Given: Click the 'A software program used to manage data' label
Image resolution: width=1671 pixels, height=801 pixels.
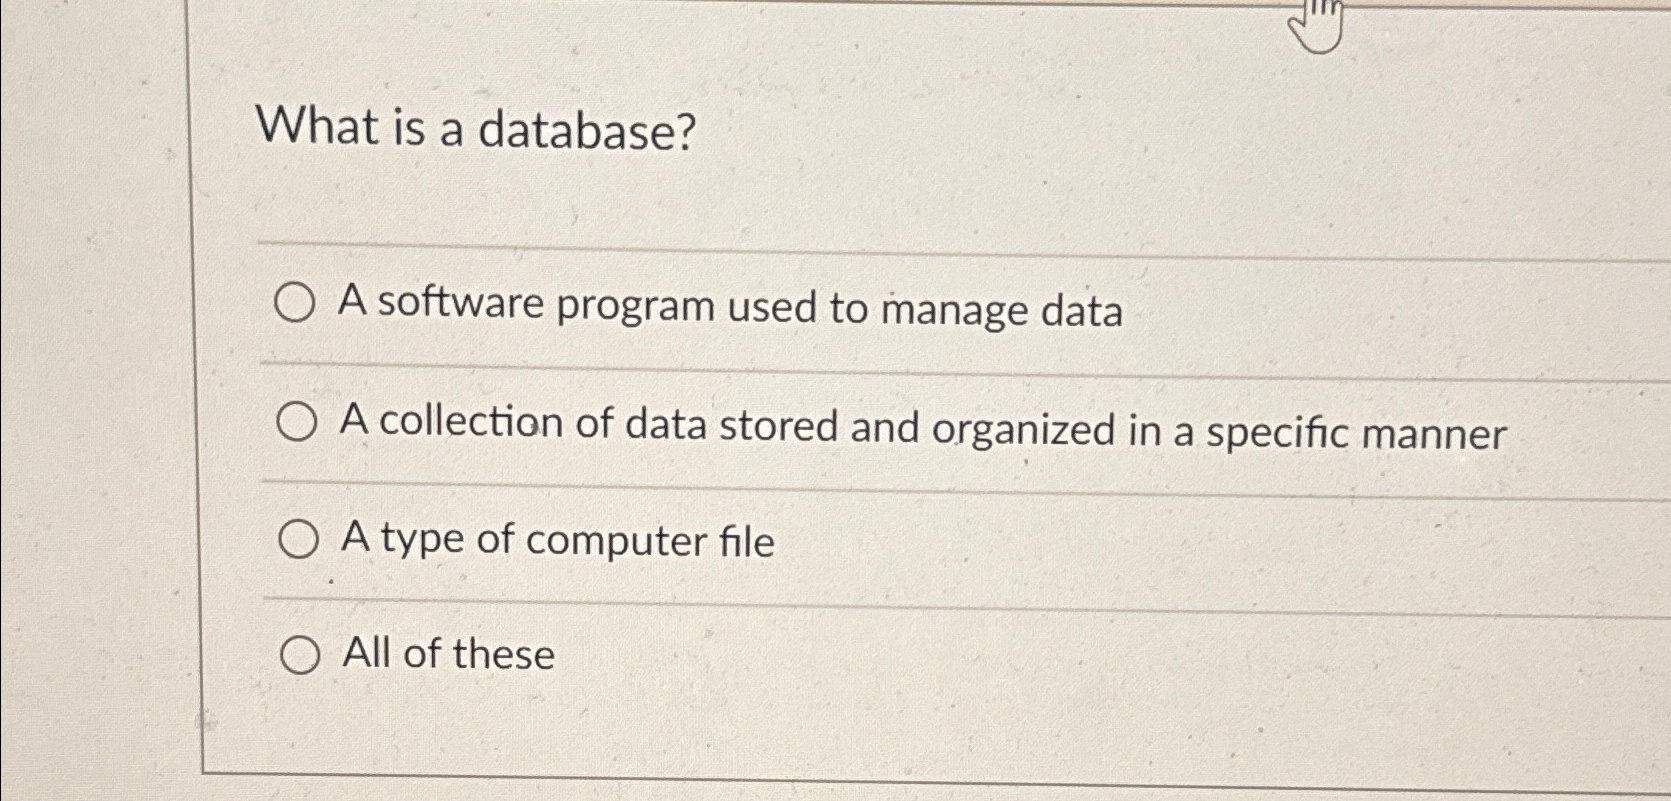Looking at the screenshot, I should pyautogui.click(x=731, y=308).
